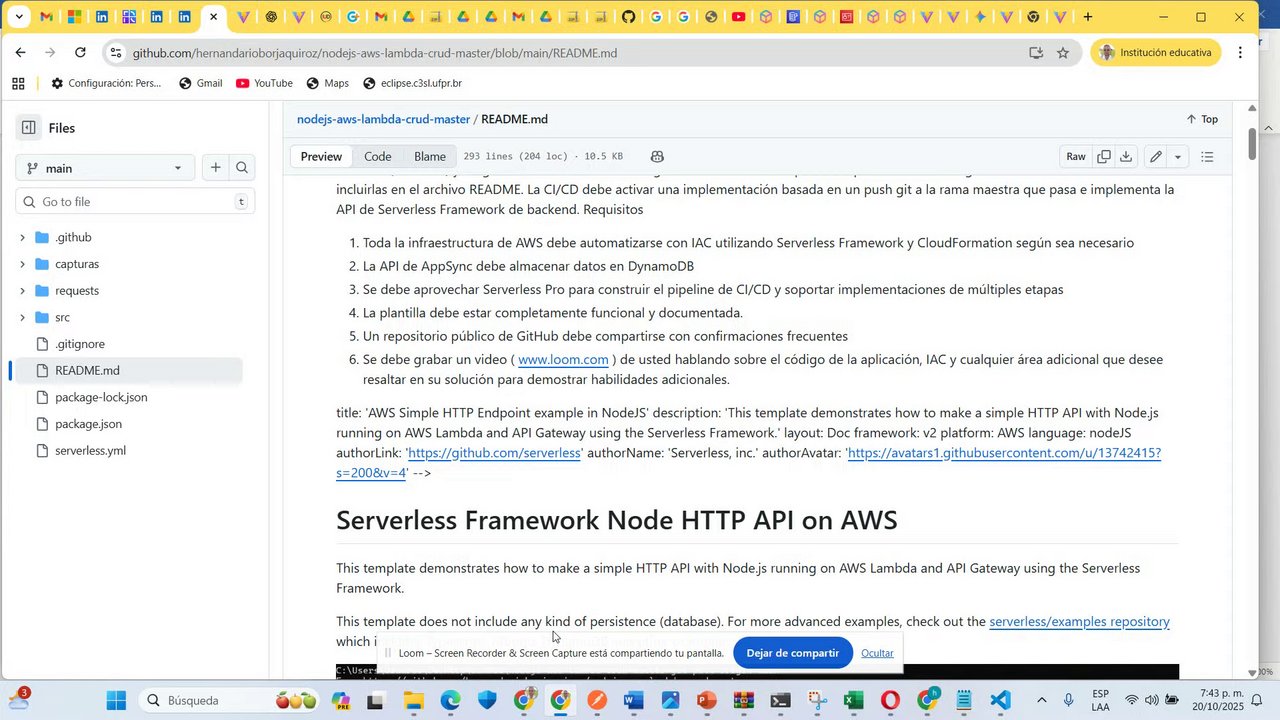Copy raw file contents icon

tap(1104, 157)
